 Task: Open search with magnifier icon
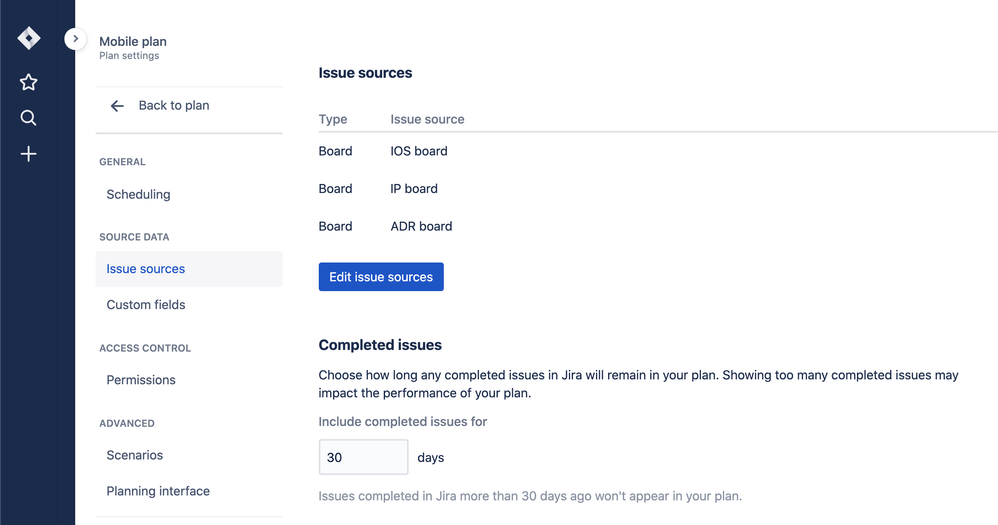(x=29, y=118)
